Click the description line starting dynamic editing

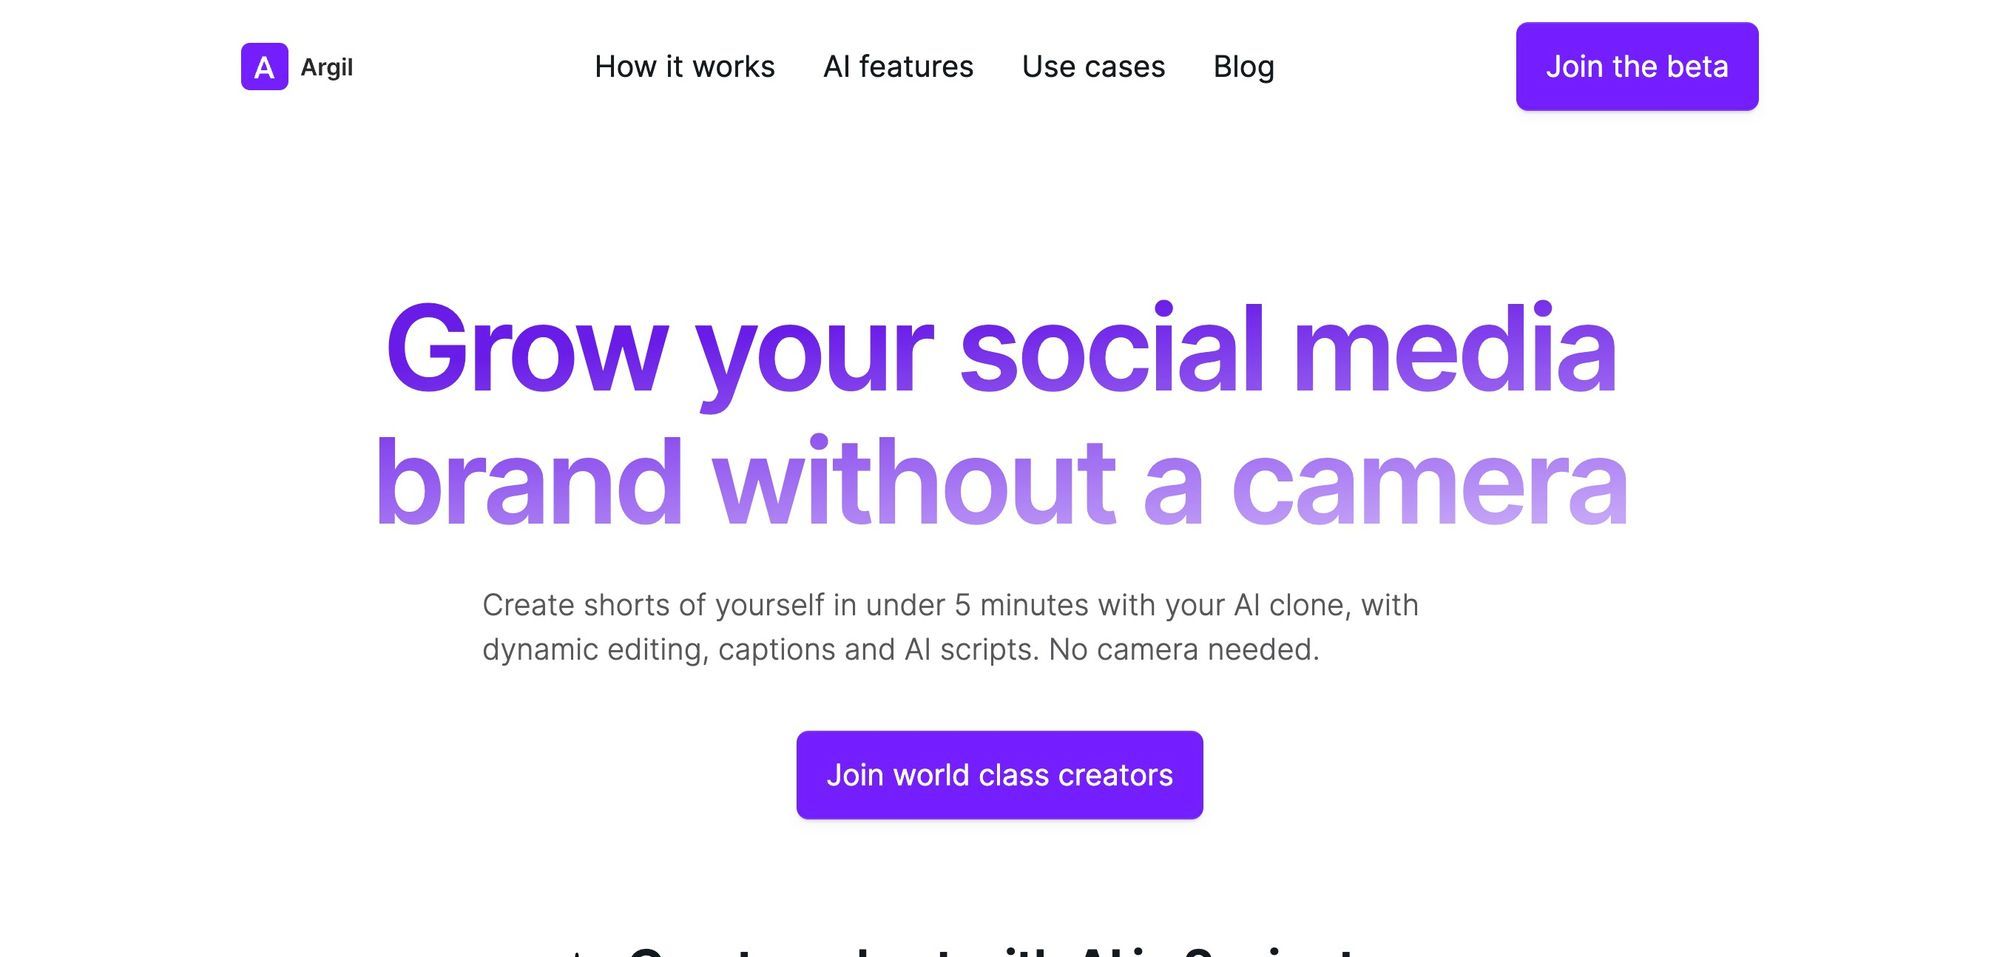[901, 650]
